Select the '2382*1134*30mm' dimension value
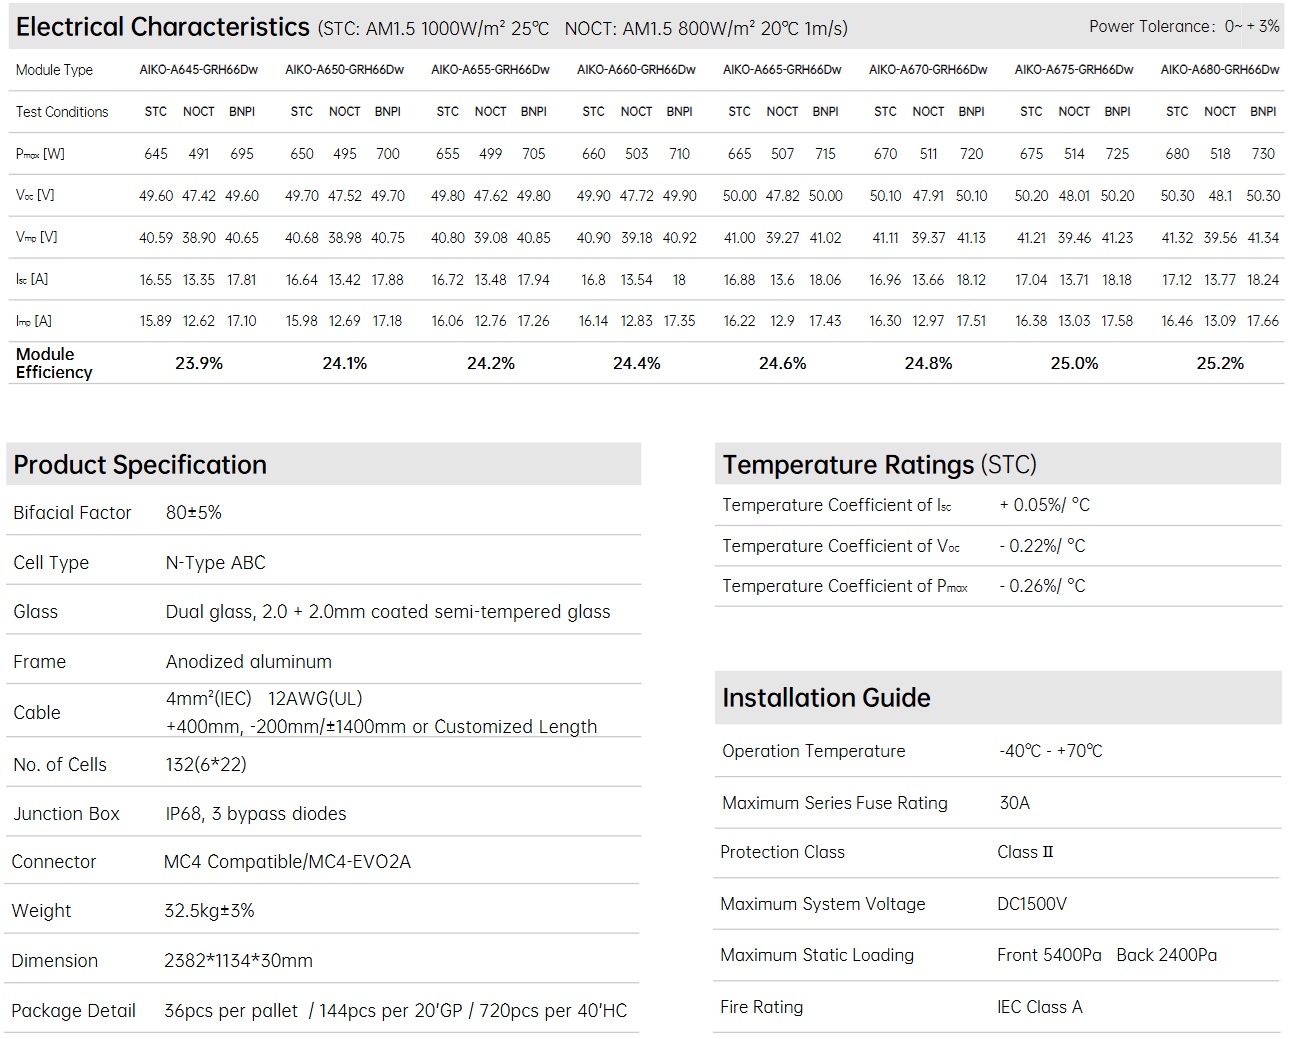The width and height of the screenshot is (1291, 1039). [238, 961]
